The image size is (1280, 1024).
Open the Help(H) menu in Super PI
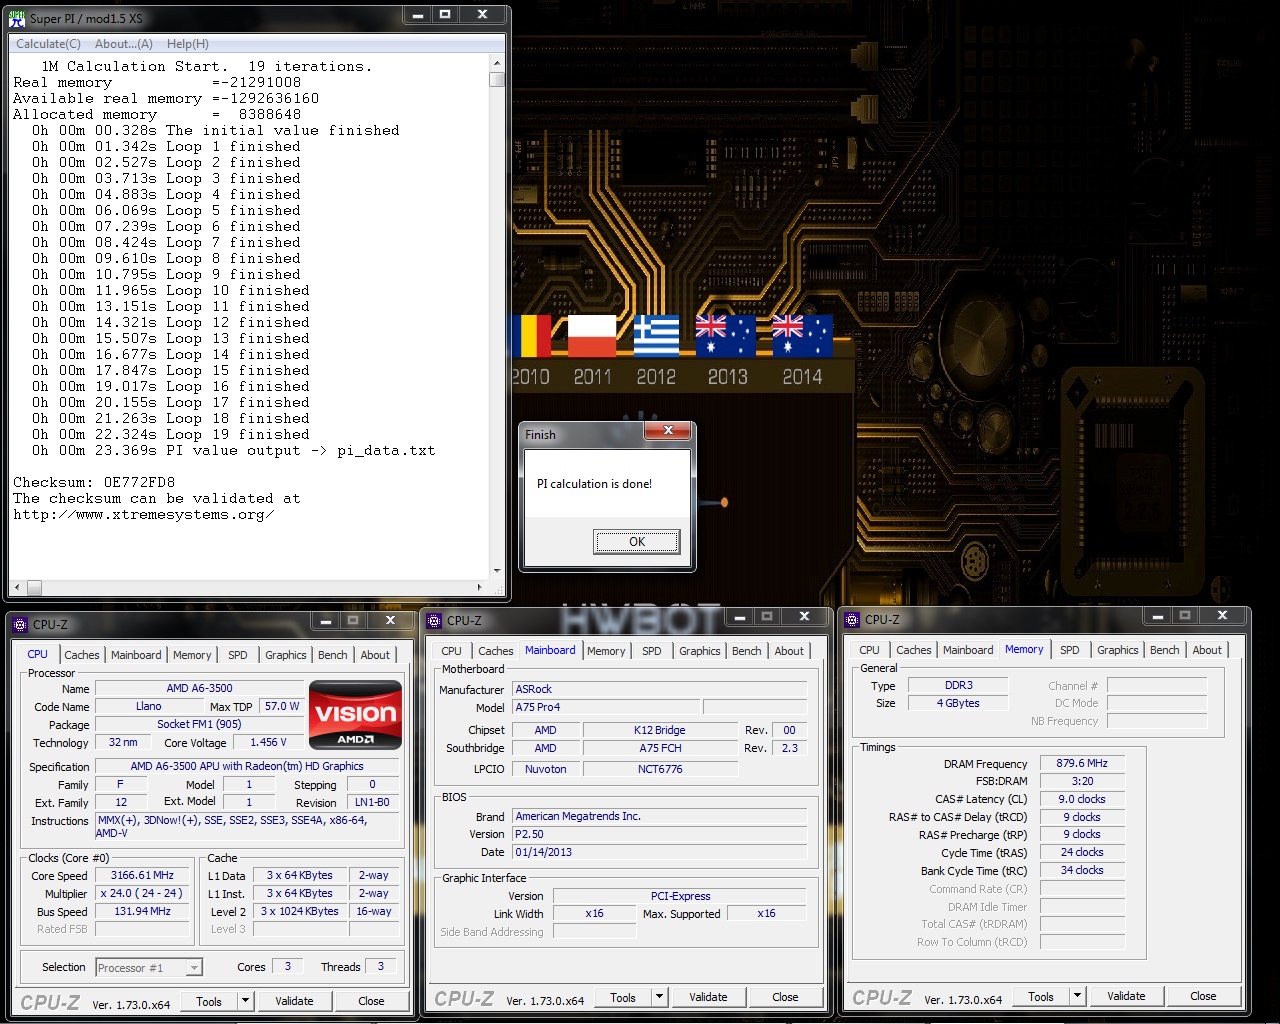pyautogui.click(x=188, y=44)
